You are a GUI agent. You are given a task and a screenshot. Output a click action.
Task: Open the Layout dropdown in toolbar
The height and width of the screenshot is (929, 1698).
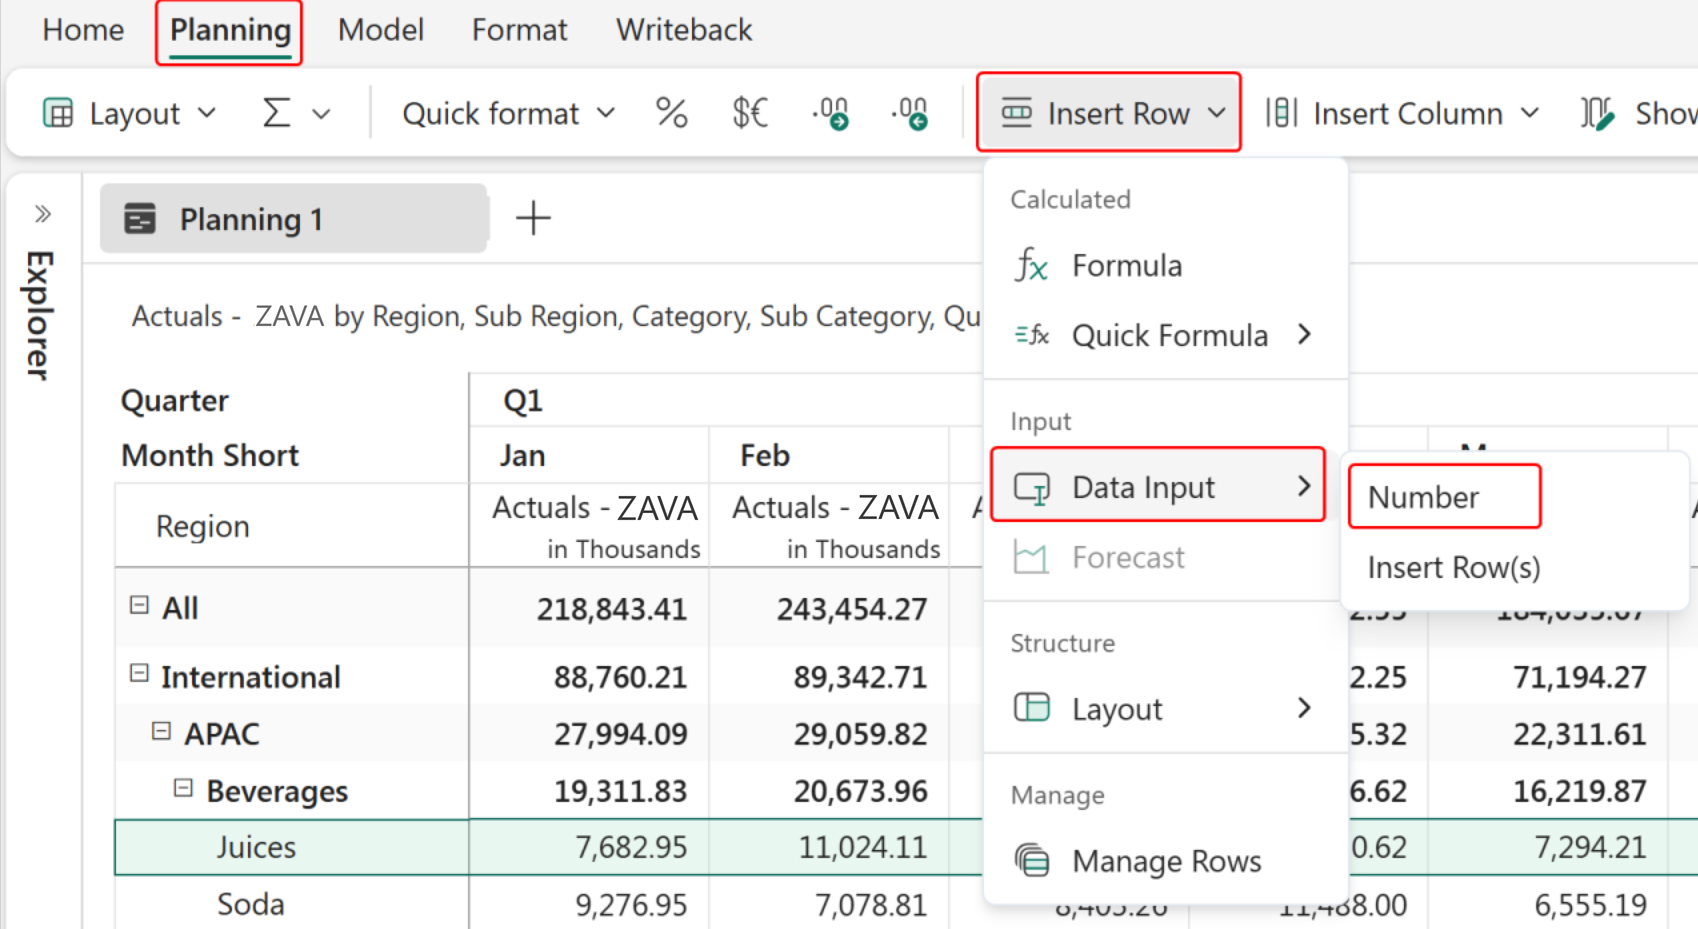[130, 114]
